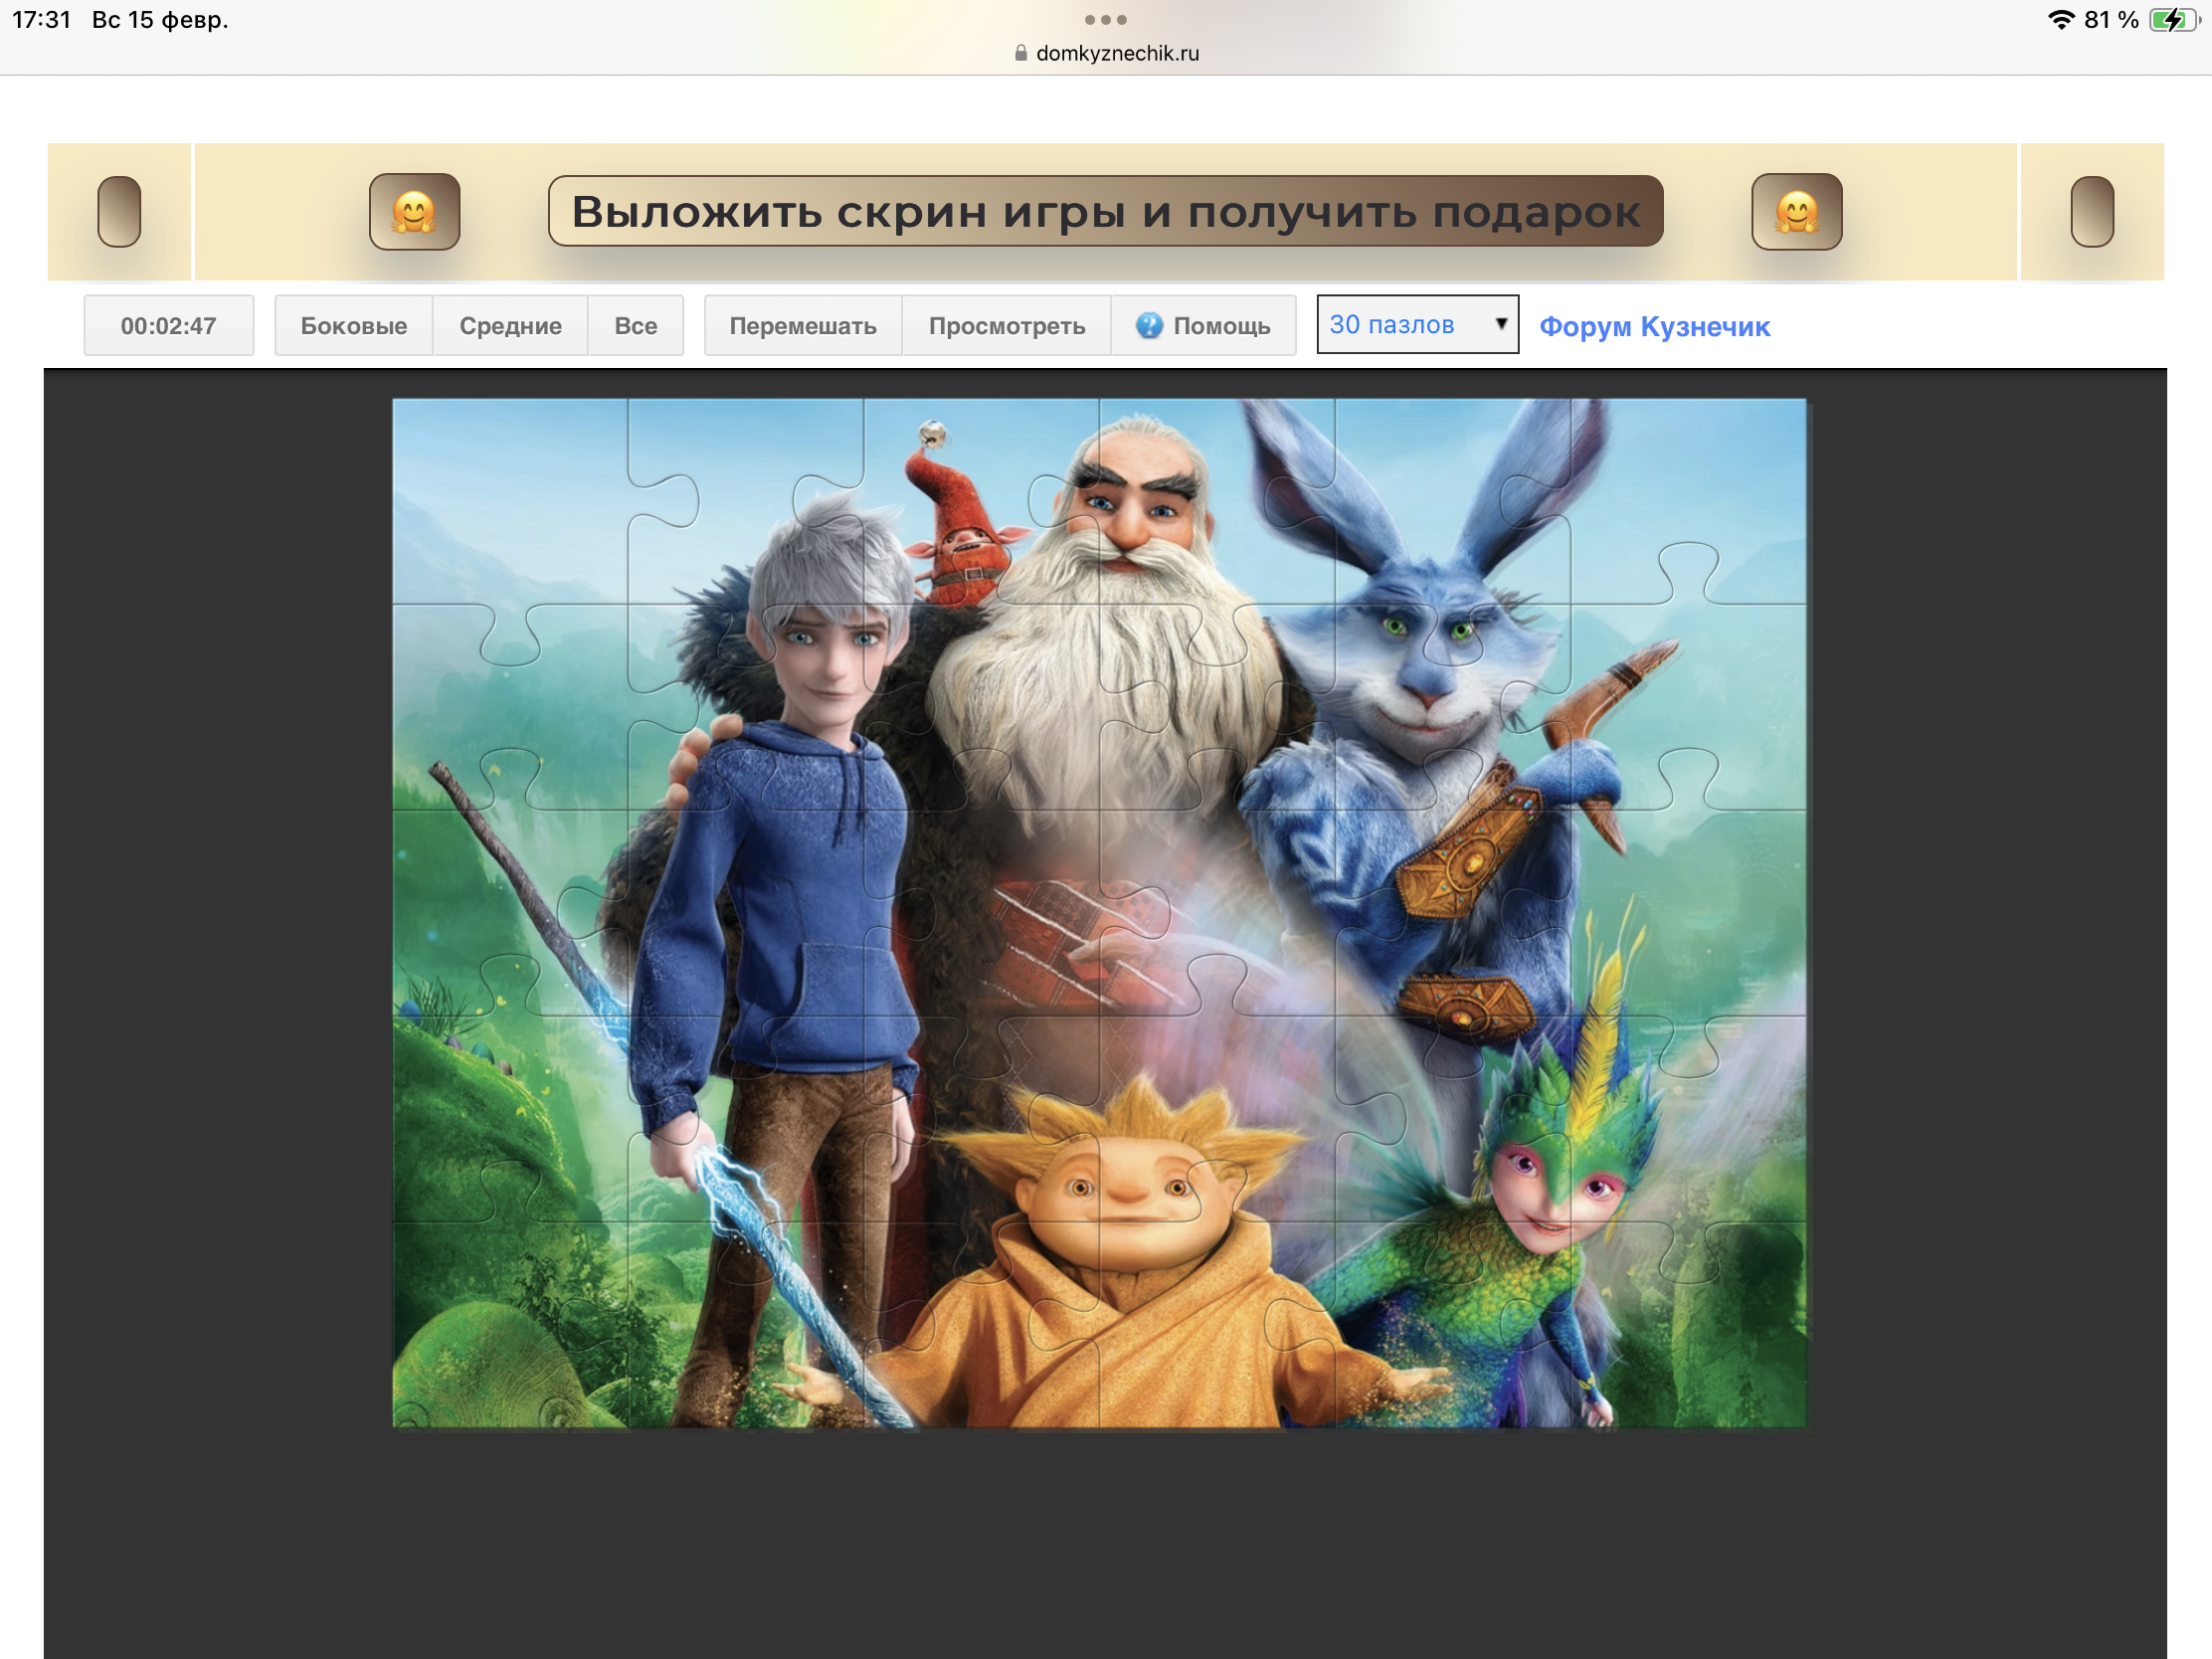Click the 00:02:47 timer display
The image size is (2212, 1659).
click(x=168, y=325)
